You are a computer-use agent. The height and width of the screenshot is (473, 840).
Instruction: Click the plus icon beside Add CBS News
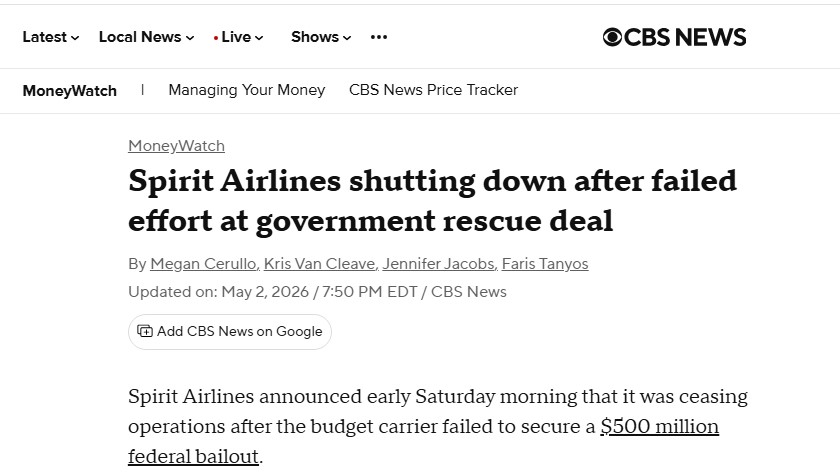click(145, 331)
